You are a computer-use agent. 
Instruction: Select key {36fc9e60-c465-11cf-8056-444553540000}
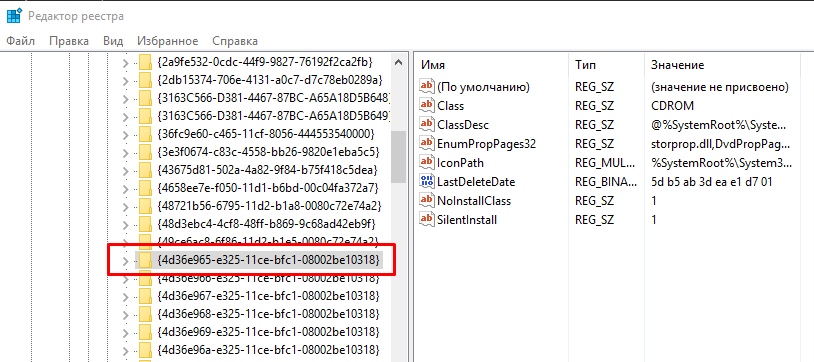[x=265, y=134]
